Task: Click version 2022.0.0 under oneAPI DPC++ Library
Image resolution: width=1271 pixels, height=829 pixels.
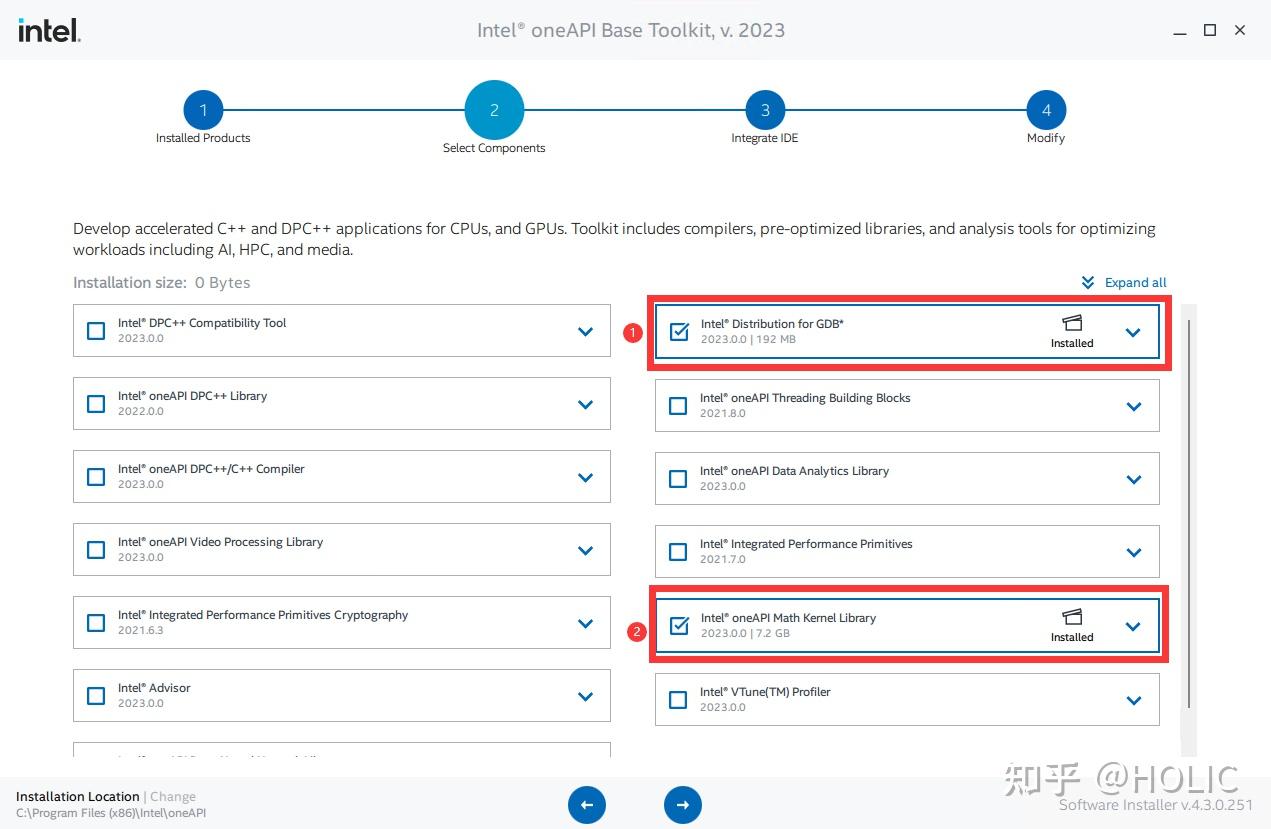Action: click(141, 411)
